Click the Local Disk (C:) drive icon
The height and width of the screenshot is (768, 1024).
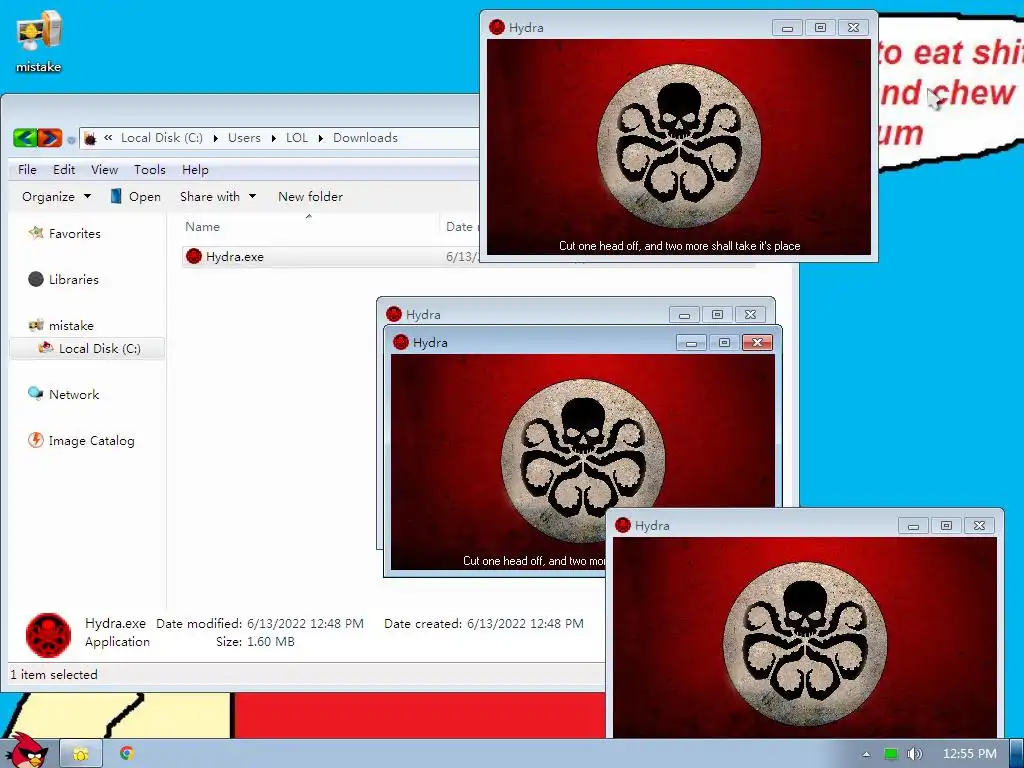click(46, 347)
